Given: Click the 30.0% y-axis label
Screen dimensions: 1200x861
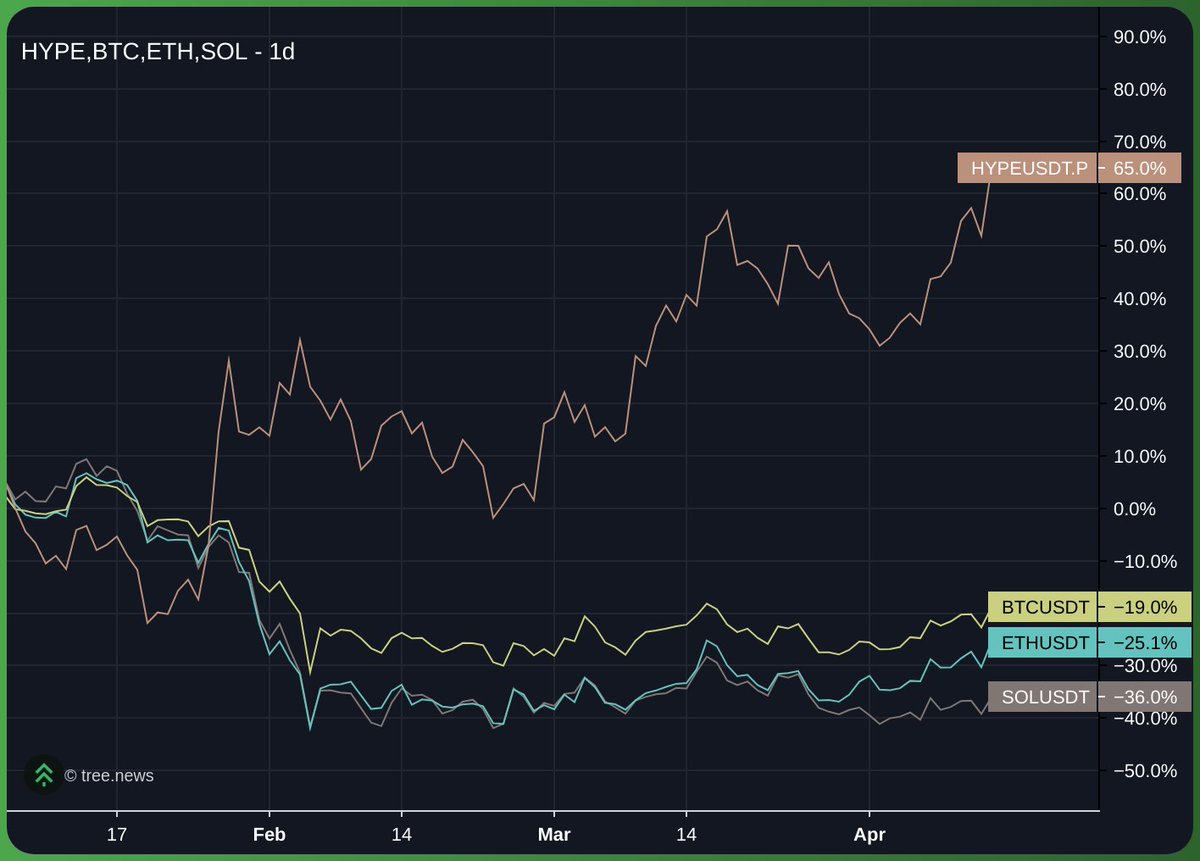Looking at the screenshot, I should (x=1139, y=351).
